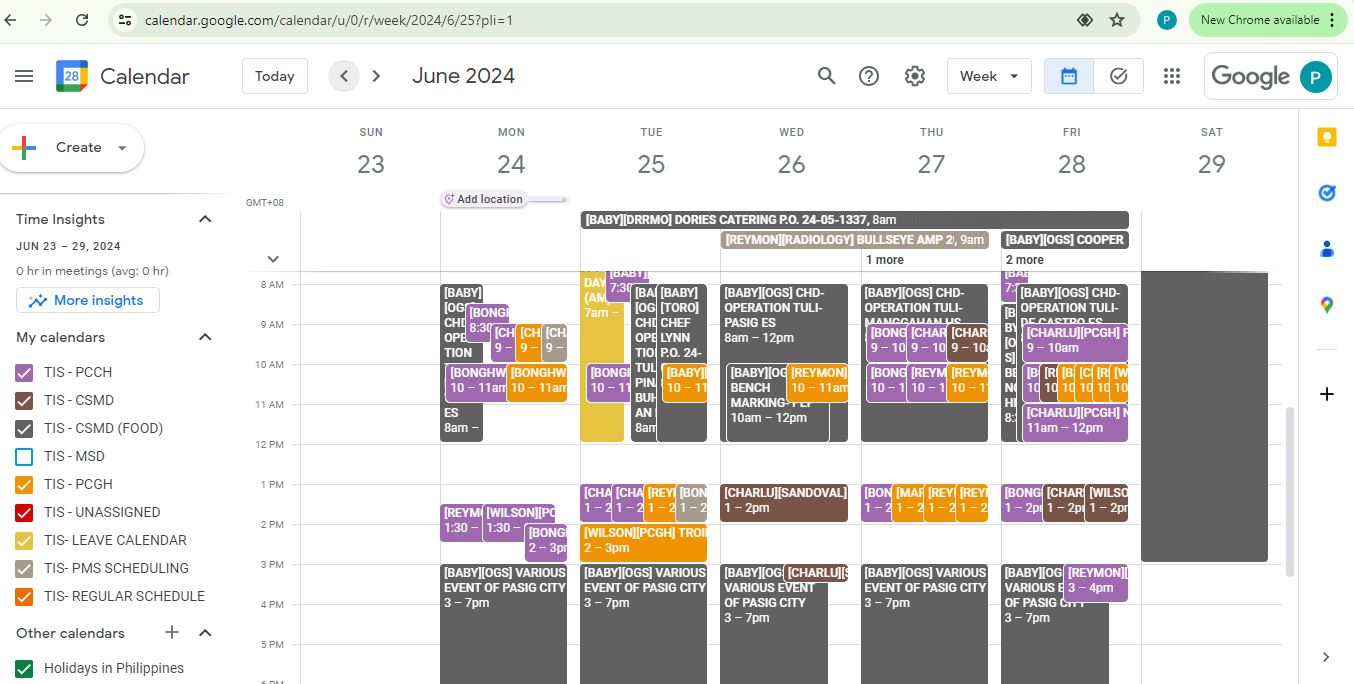Viewport: 1354px width, 684px height.
Task: Select Monday 24 date header
Action: tap(511, 164)
